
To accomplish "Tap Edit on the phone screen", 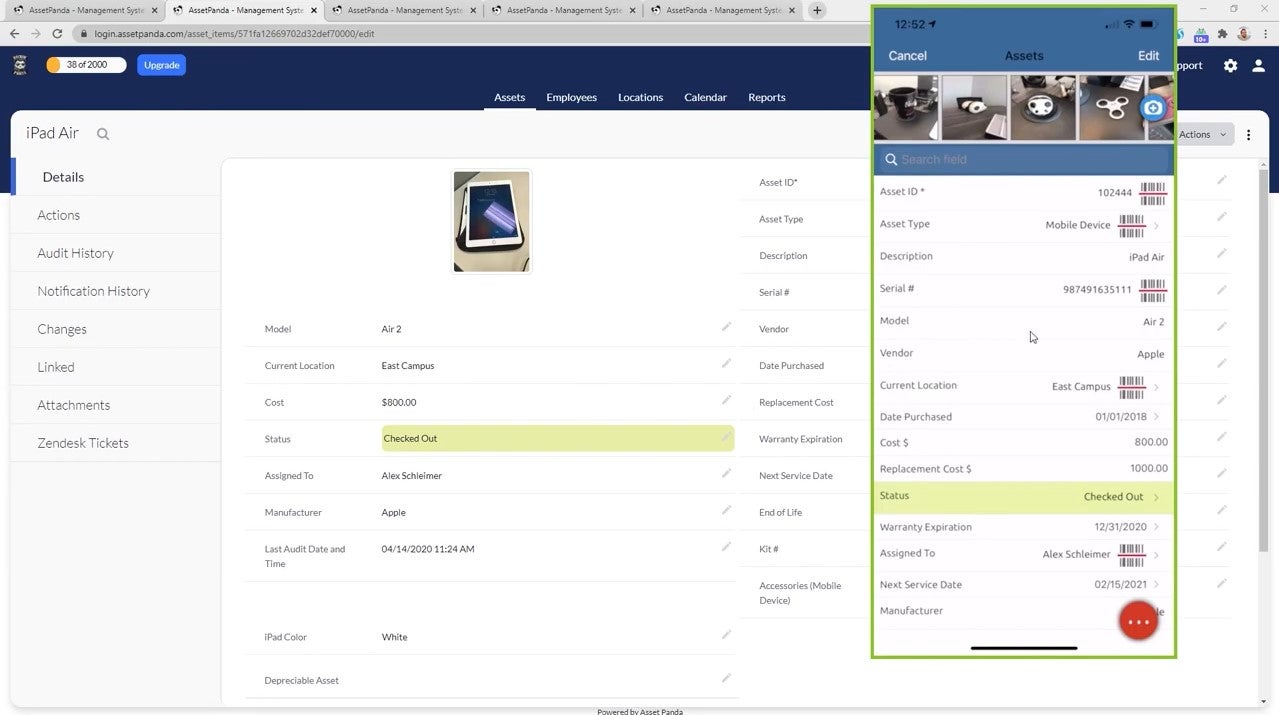I will click(1148, 56).
